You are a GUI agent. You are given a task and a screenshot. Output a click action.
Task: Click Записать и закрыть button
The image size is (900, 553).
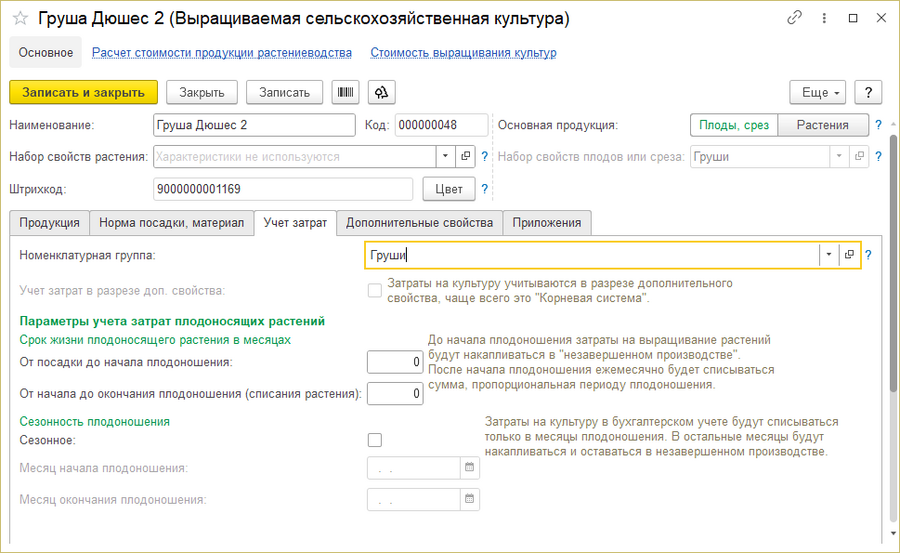83,92
